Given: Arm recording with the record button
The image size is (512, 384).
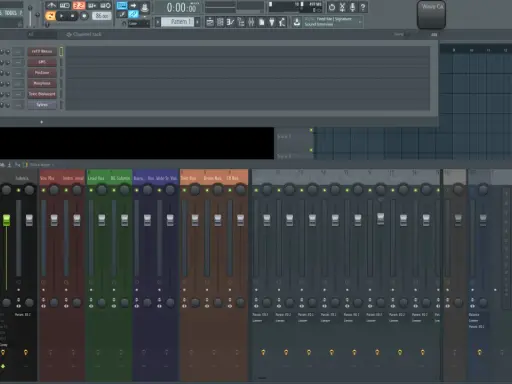Looking at the screenshot, I should click(x=84, y=16).
